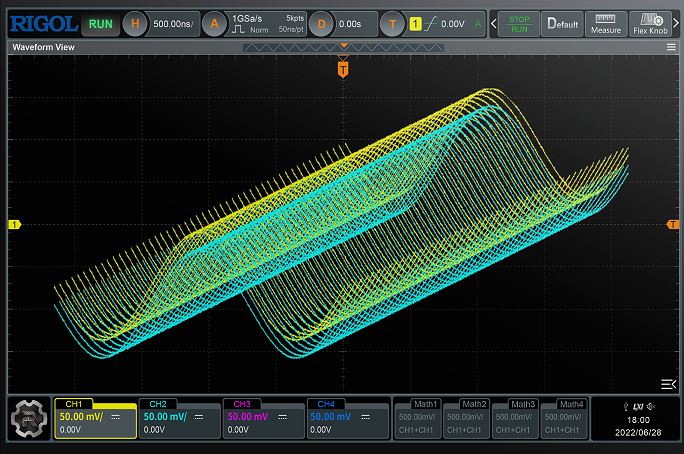Open delay D settings

(x=320, y=23)
